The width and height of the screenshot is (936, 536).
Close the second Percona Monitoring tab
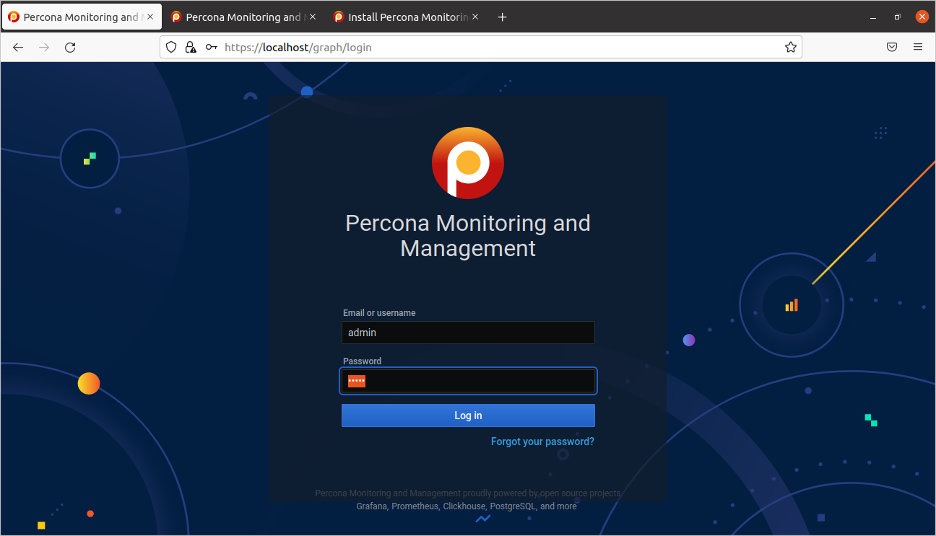312,17
